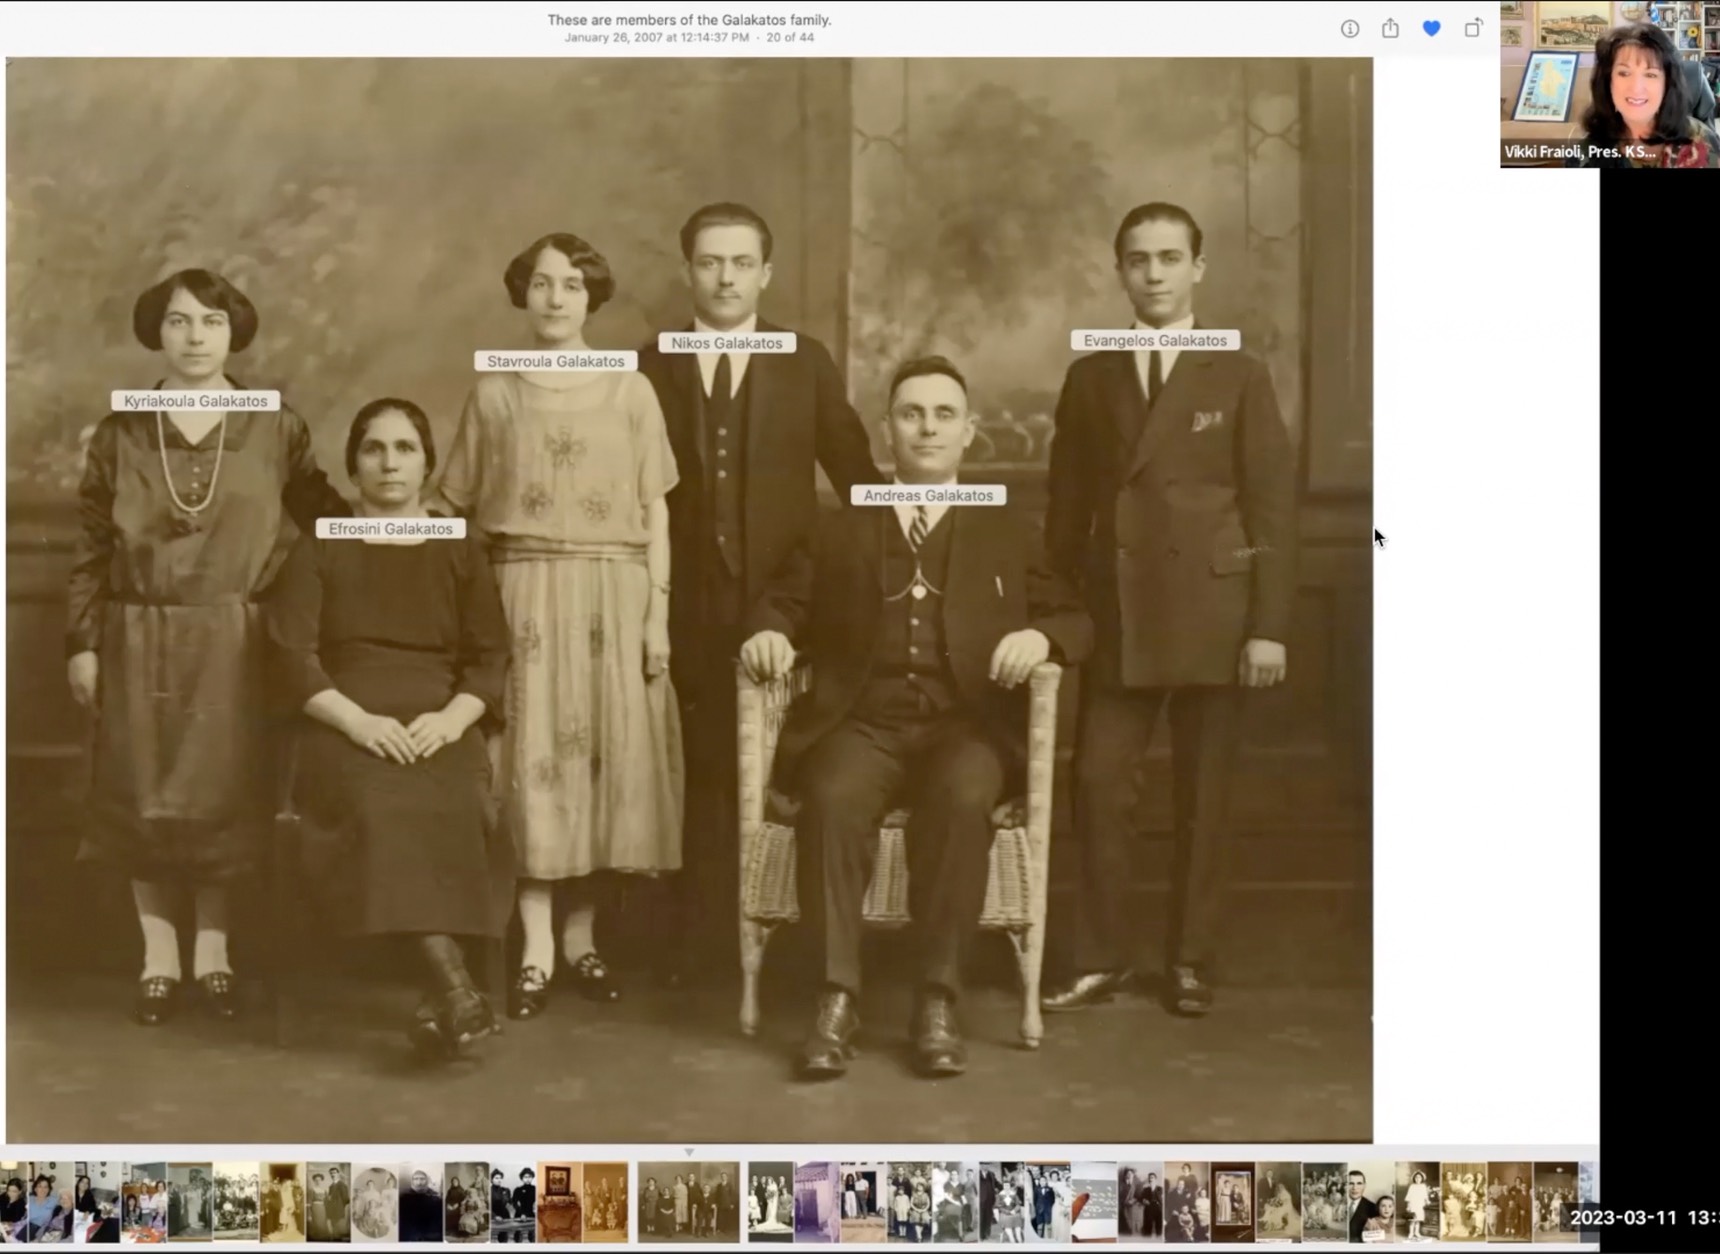Open the photo Info panel icon
This screenshot has height=1254, width=1720.
1349,29
